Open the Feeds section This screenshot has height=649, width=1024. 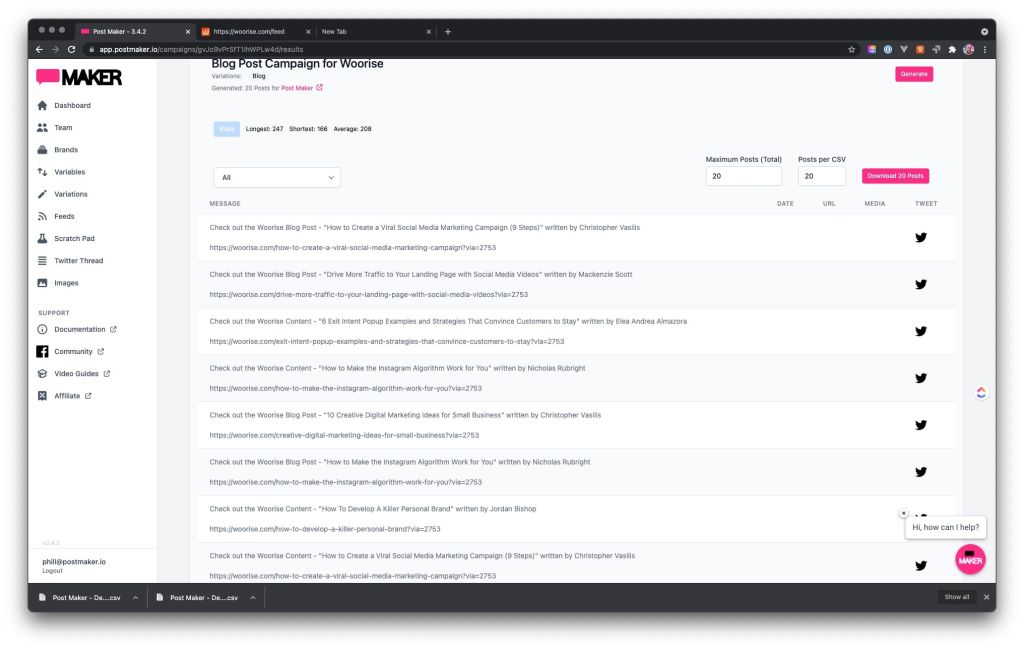click(56, 216)
